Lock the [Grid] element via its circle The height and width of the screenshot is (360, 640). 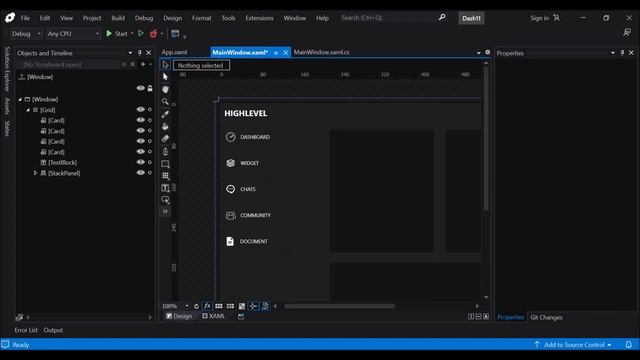[150, 109]
